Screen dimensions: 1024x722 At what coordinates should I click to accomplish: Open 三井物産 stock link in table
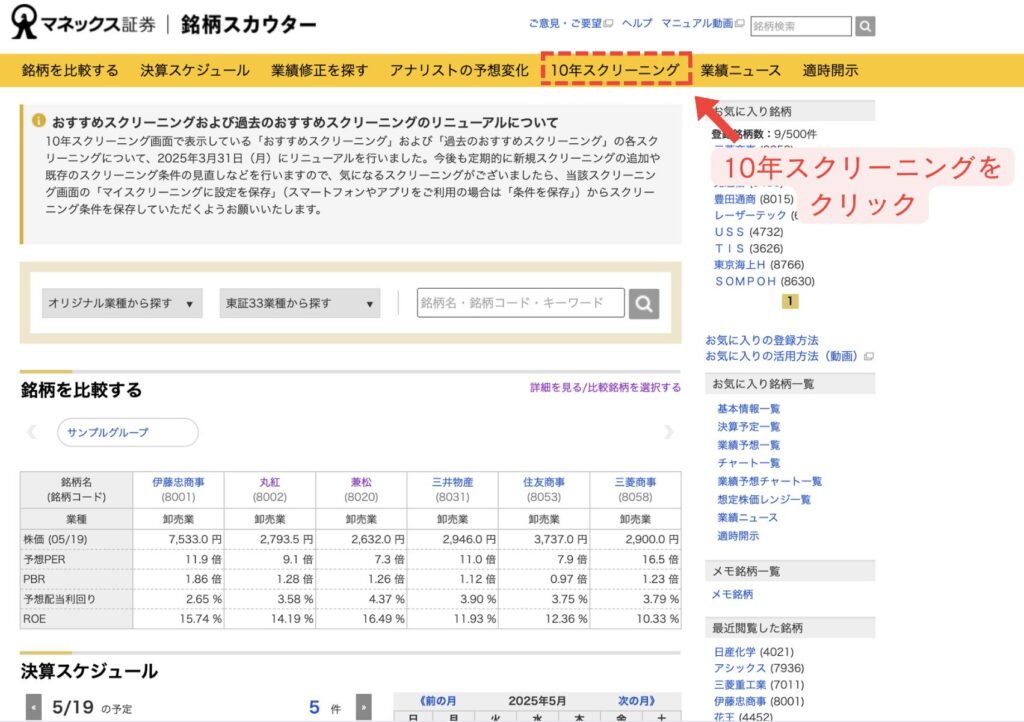[453, 482]
